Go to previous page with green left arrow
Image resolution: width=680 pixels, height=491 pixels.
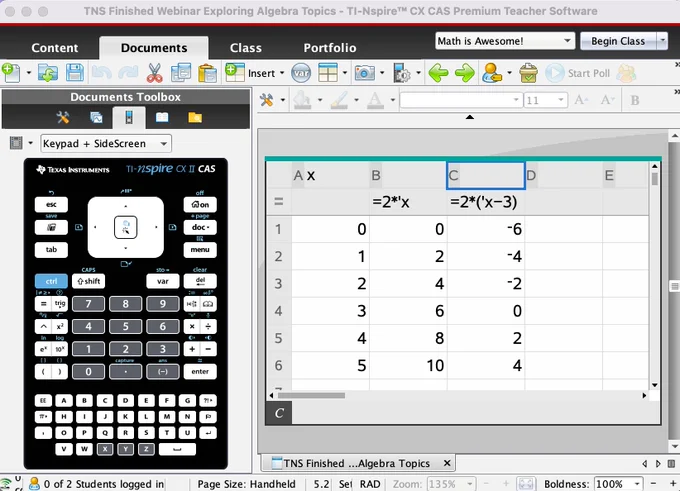click(438, 72)
